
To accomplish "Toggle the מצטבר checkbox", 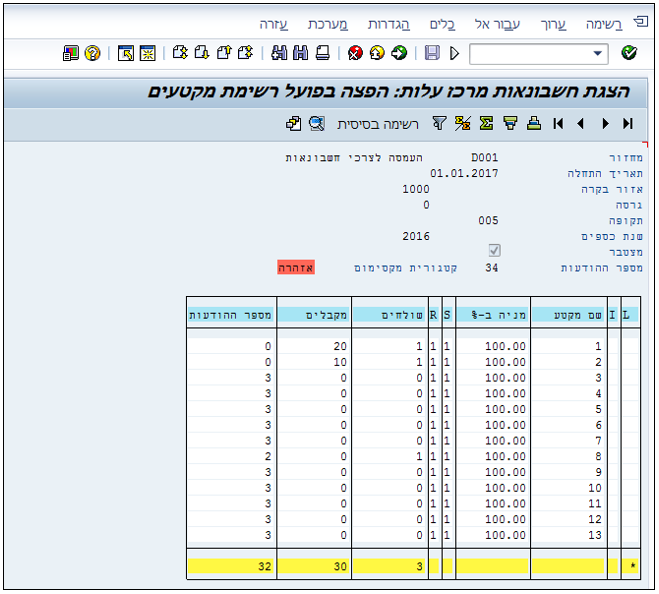I will (x=495, y=251).
